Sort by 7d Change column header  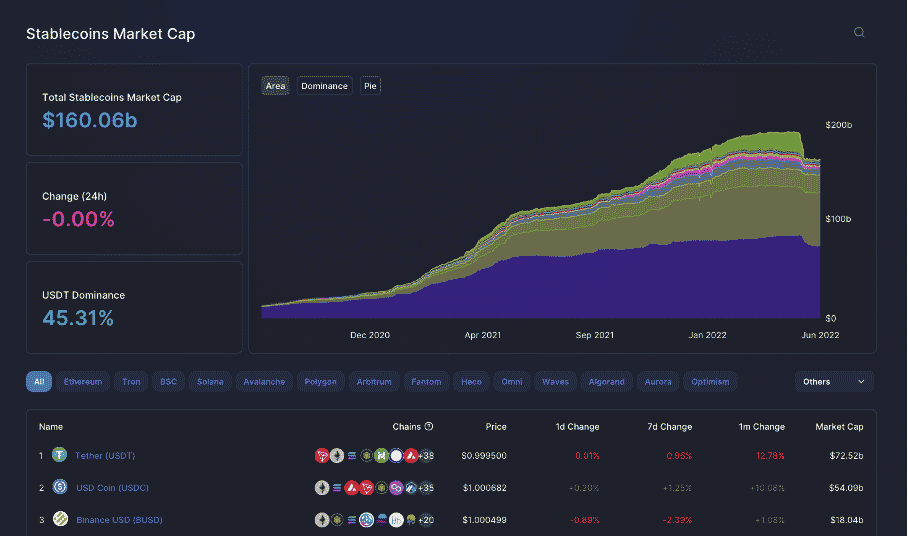669,427
